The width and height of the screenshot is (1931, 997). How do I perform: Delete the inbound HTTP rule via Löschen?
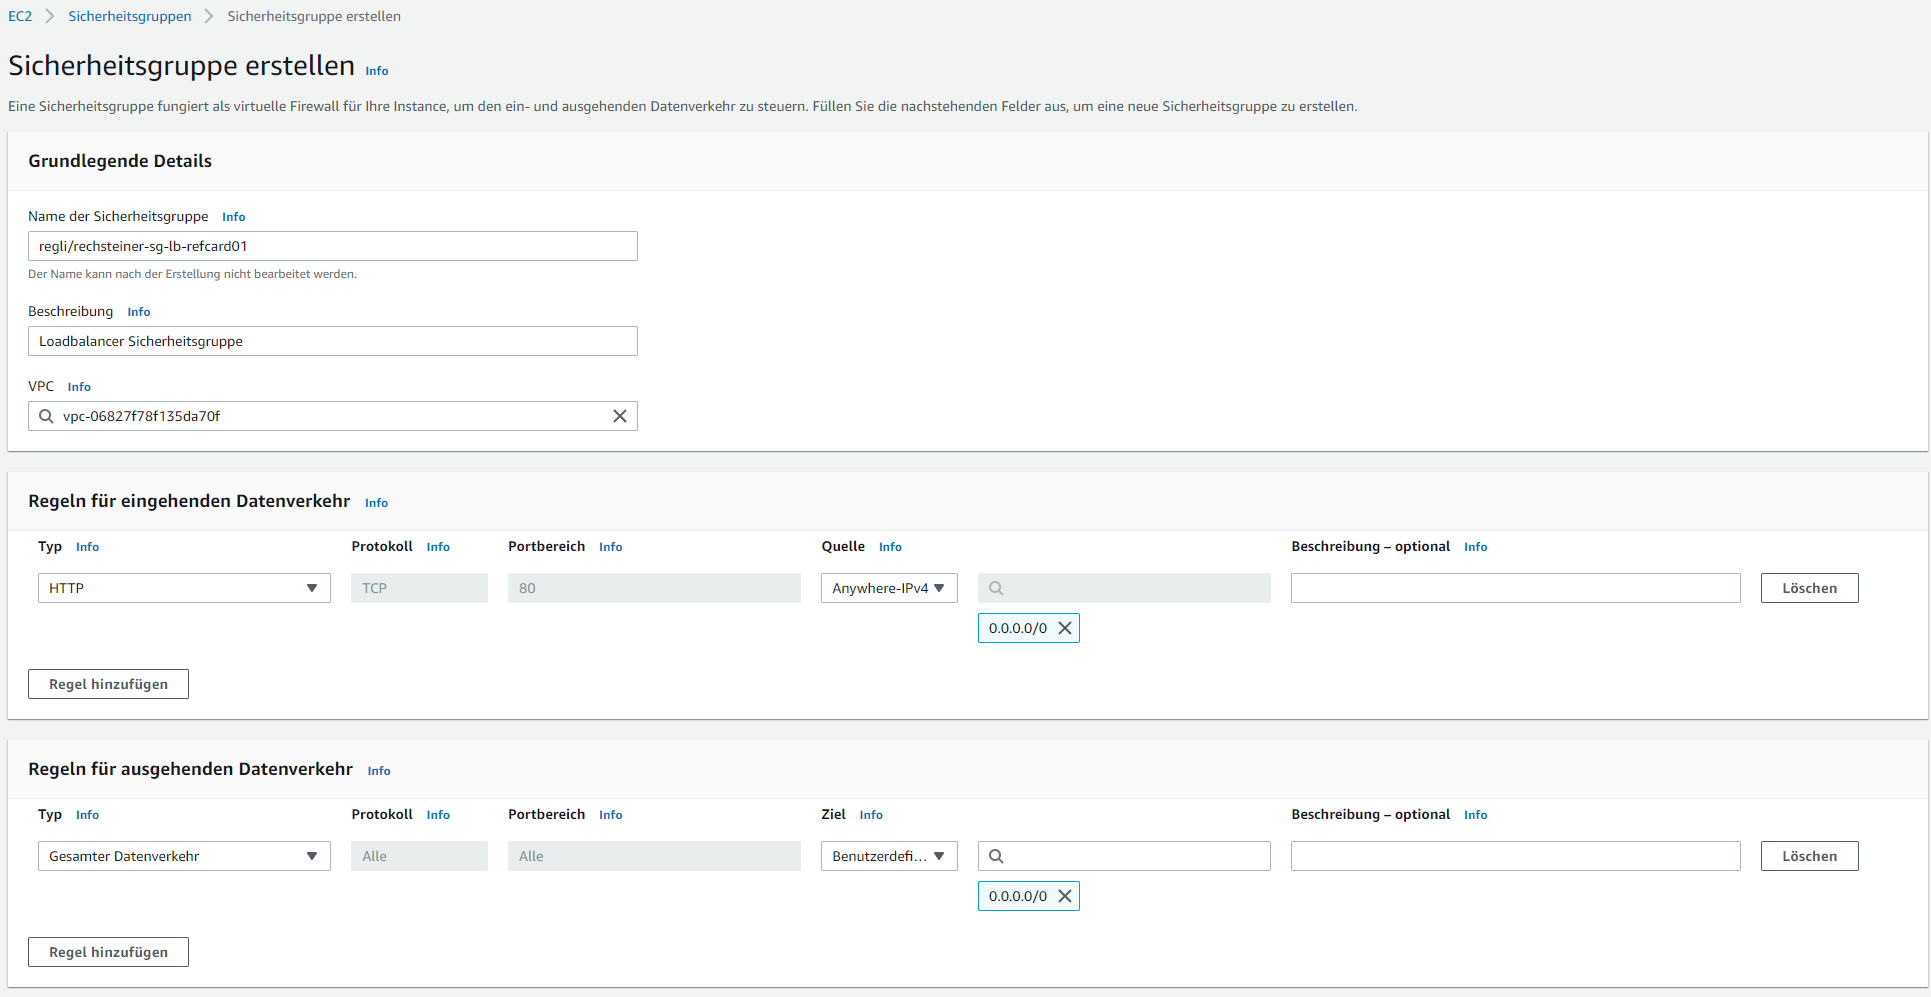(1808, 588)
